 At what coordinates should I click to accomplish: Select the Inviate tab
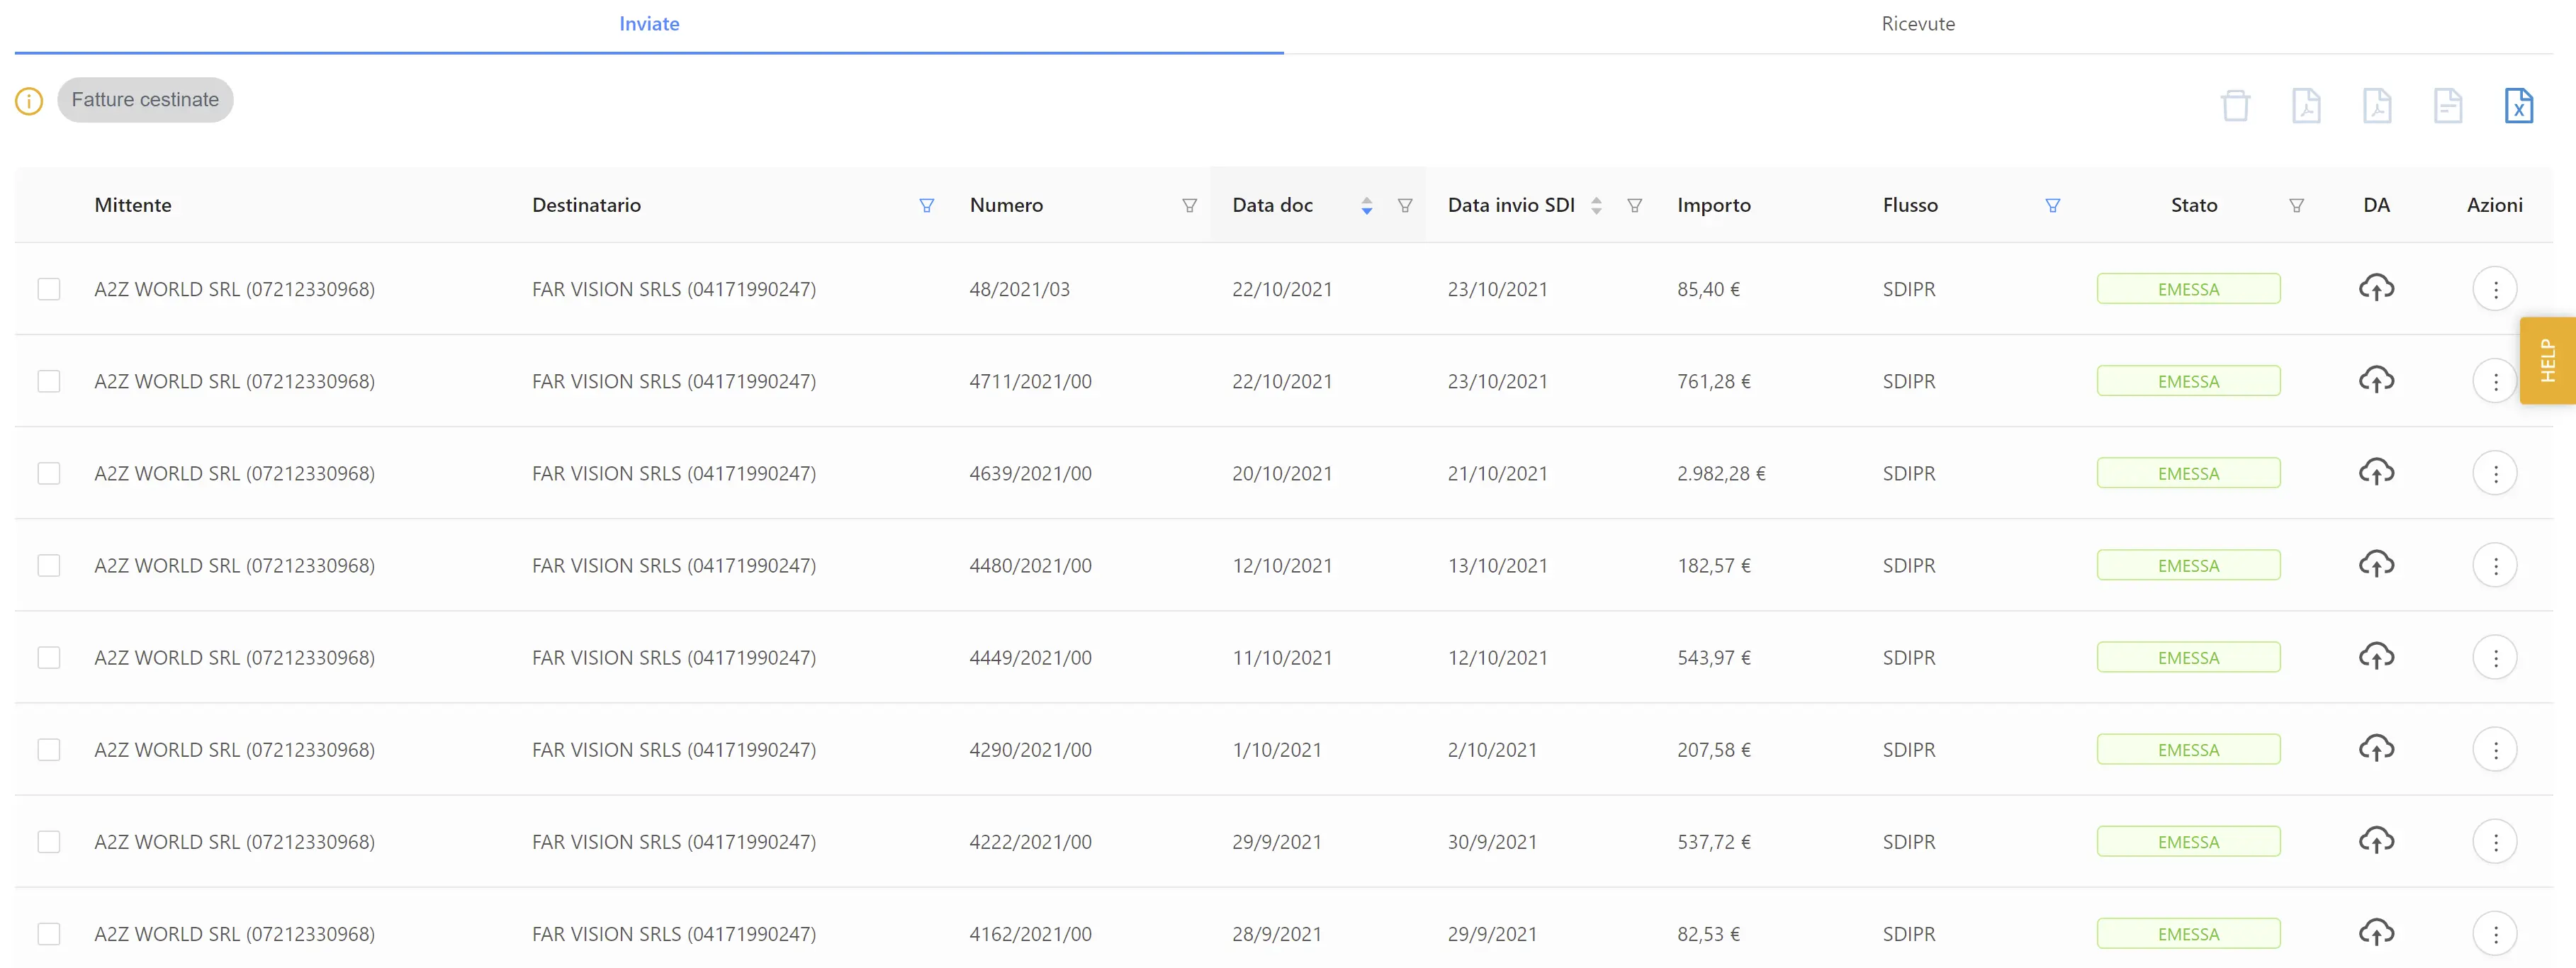[648, 24]
